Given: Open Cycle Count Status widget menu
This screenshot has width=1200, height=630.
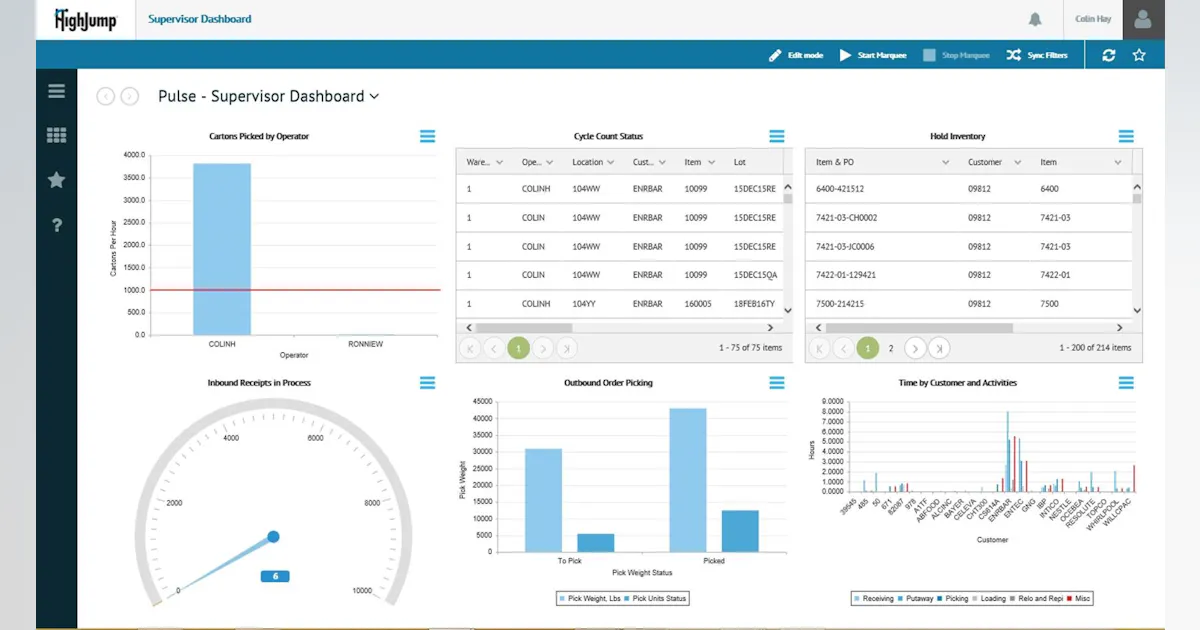Looking at the screenshot, I should pyautogui.click(x=777, y=136).
